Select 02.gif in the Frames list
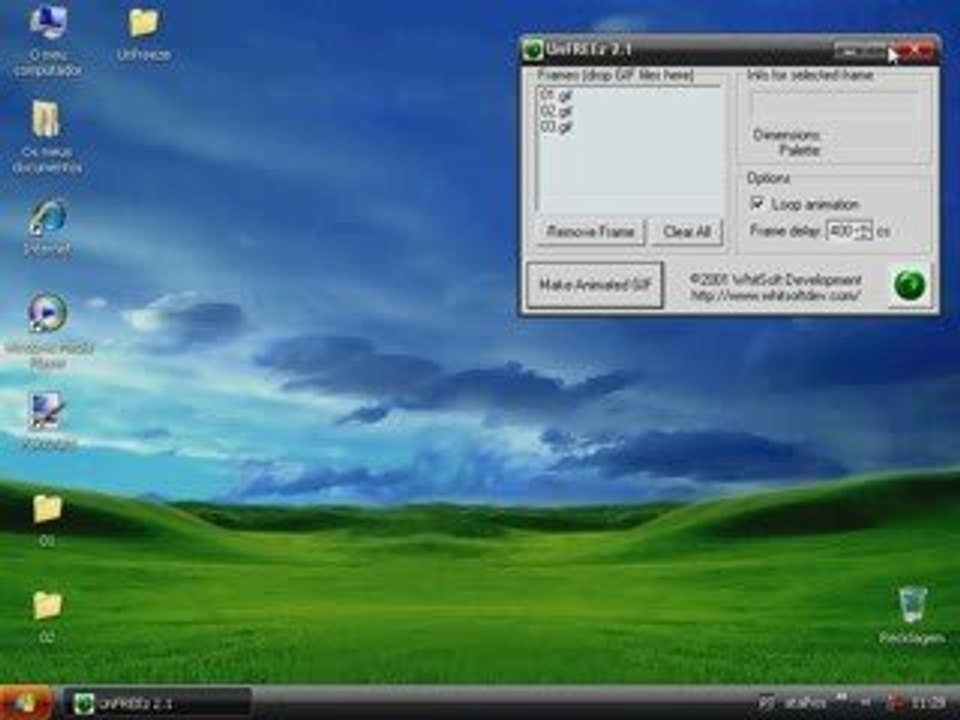 (x=556, y=111)
